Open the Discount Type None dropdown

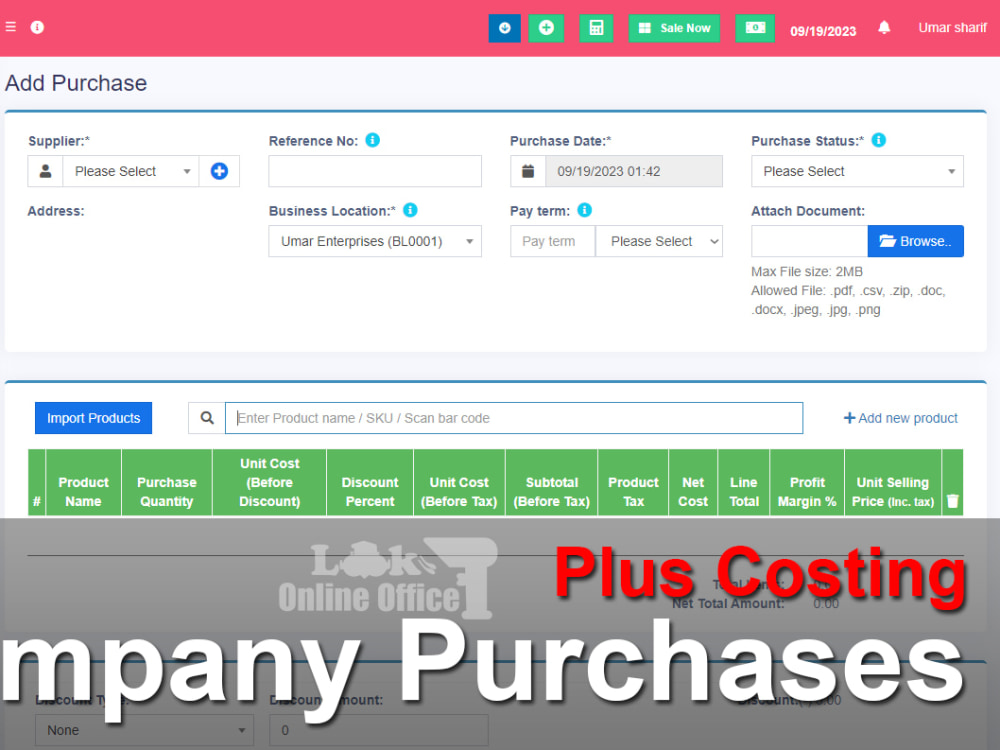point(144,730)
